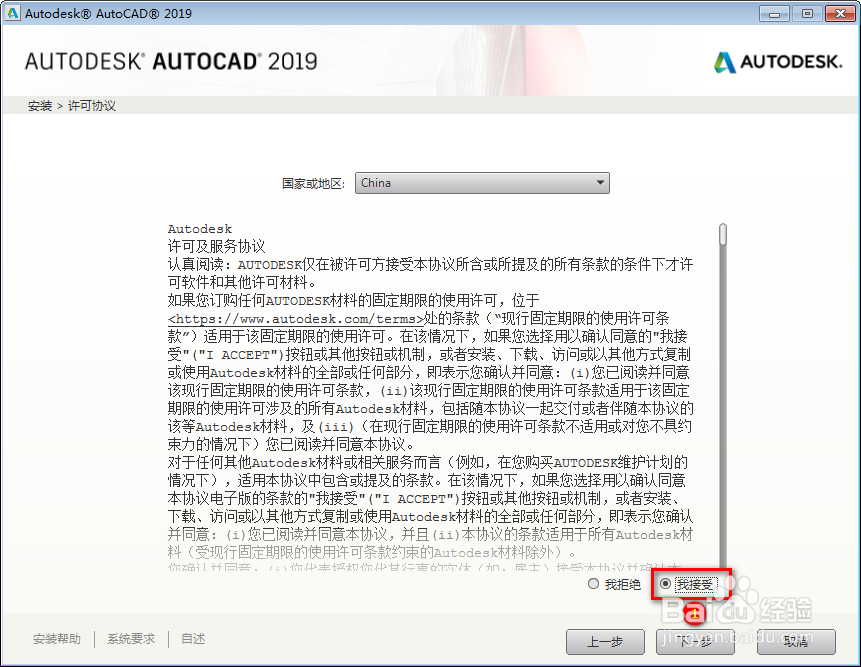This screenshot has height=667, width=861.
Task: Minimize the AutoCAD 2019 installer window
Action: pos(774,14)
